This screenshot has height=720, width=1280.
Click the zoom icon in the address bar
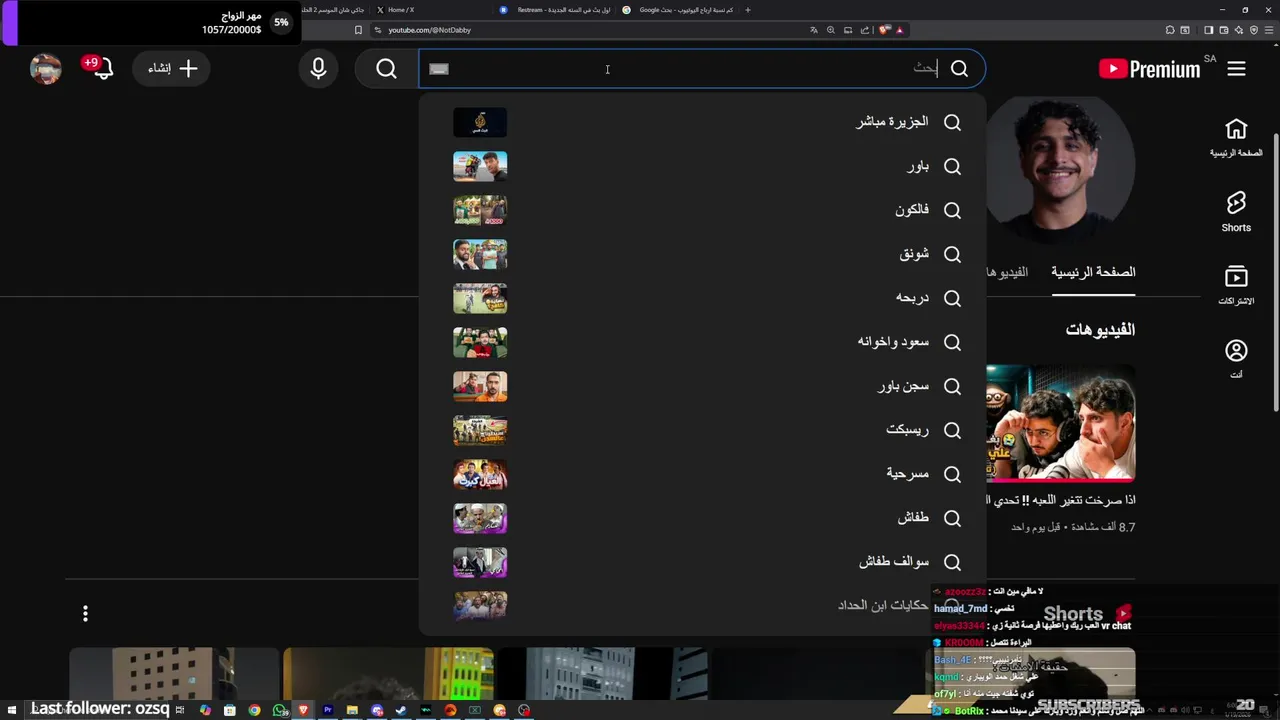[831, 30]
